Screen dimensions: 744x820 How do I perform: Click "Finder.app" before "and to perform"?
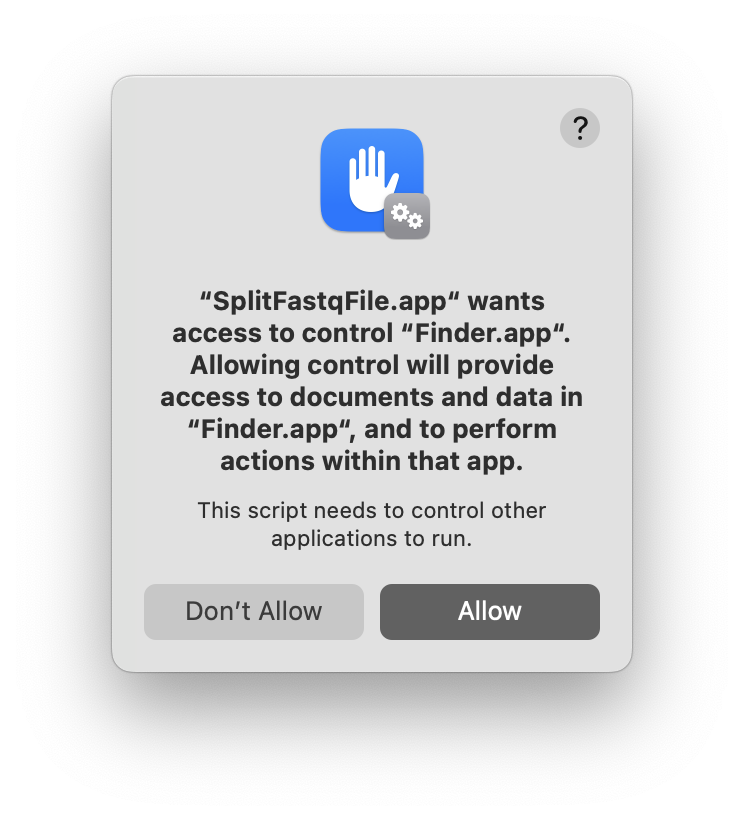click(x=268, y=429)
